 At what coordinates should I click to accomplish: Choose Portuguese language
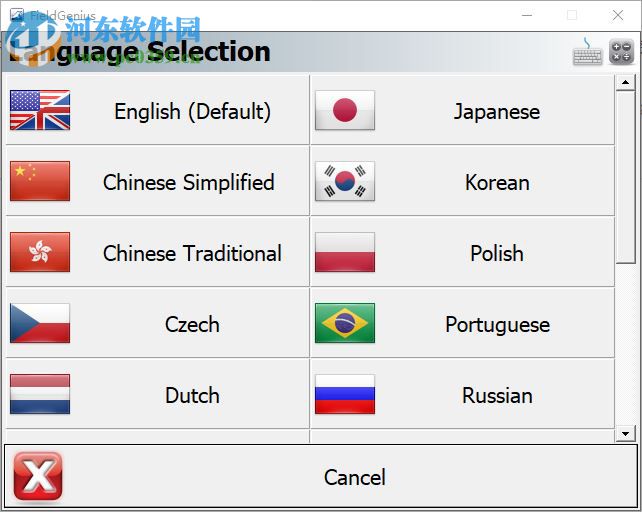point(463,323)
